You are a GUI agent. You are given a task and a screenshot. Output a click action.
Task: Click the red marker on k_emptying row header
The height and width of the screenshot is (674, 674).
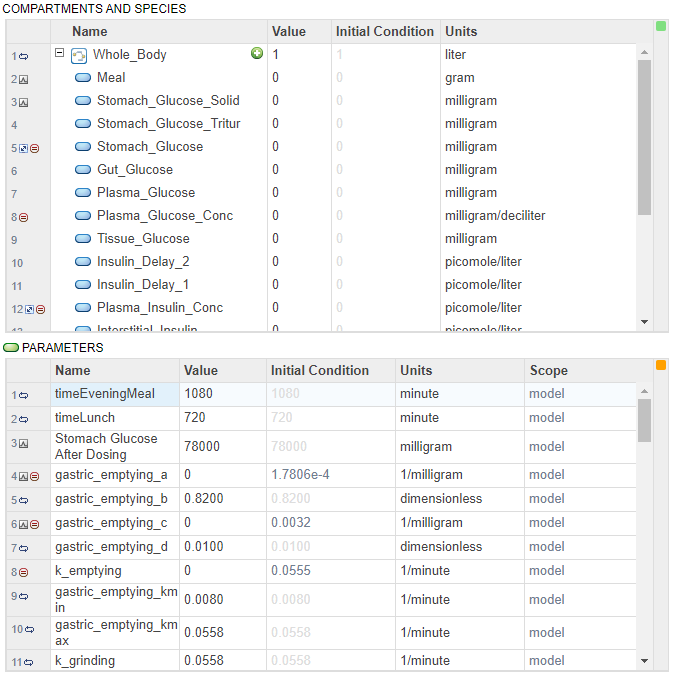[x=24, y=573]
